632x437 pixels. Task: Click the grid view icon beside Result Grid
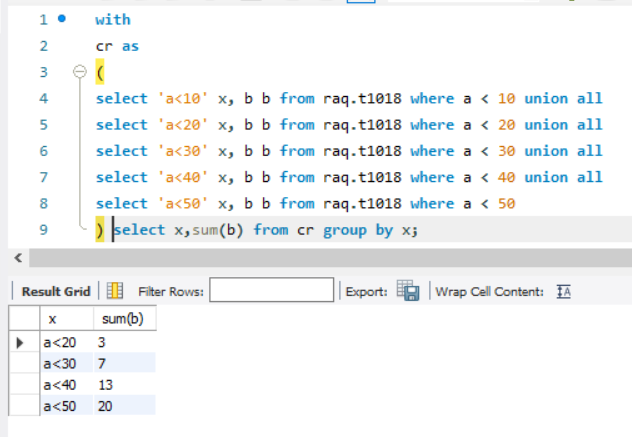[115, 291]
